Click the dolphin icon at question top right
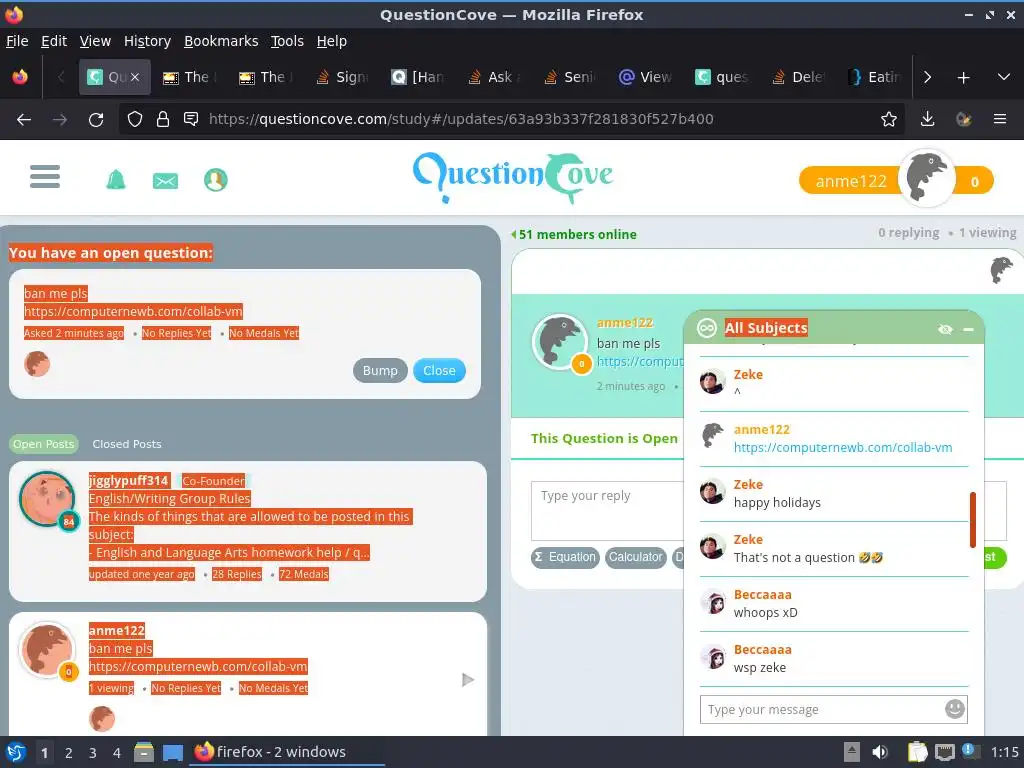1024x768 pixels. (x=1000, y=270)
